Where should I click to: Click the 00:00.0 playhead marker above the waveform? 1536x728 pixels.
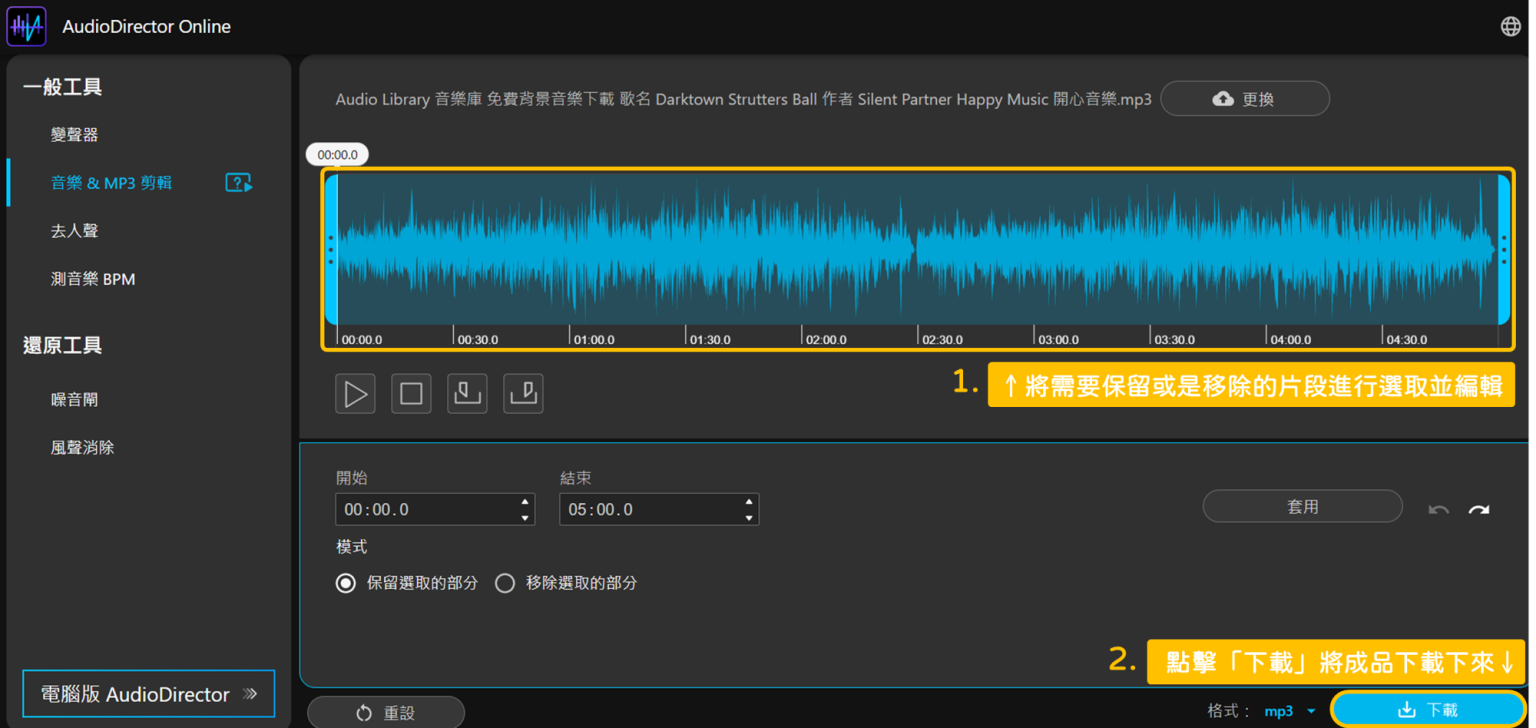tap(336, 154)
